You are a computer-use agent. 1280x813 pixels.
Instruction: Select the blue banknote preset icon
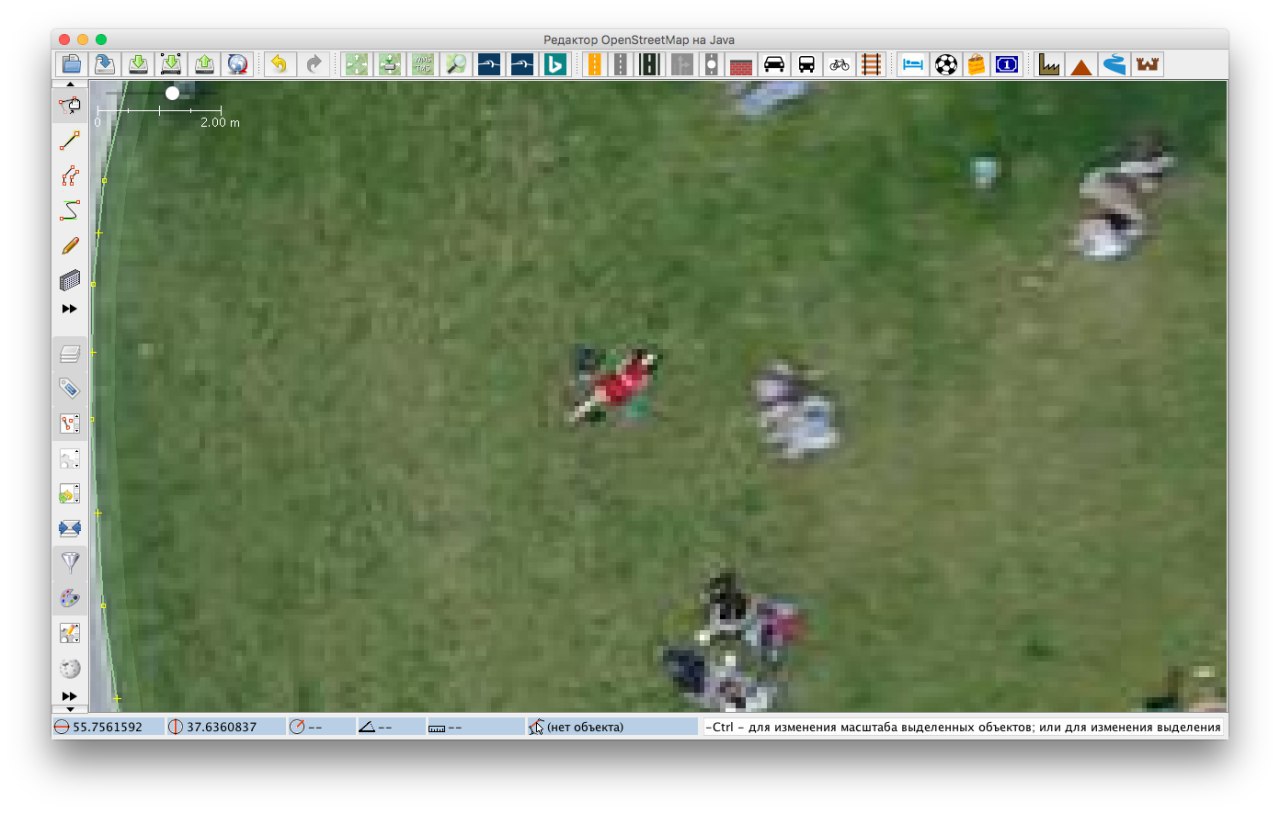coord(1007,64)
